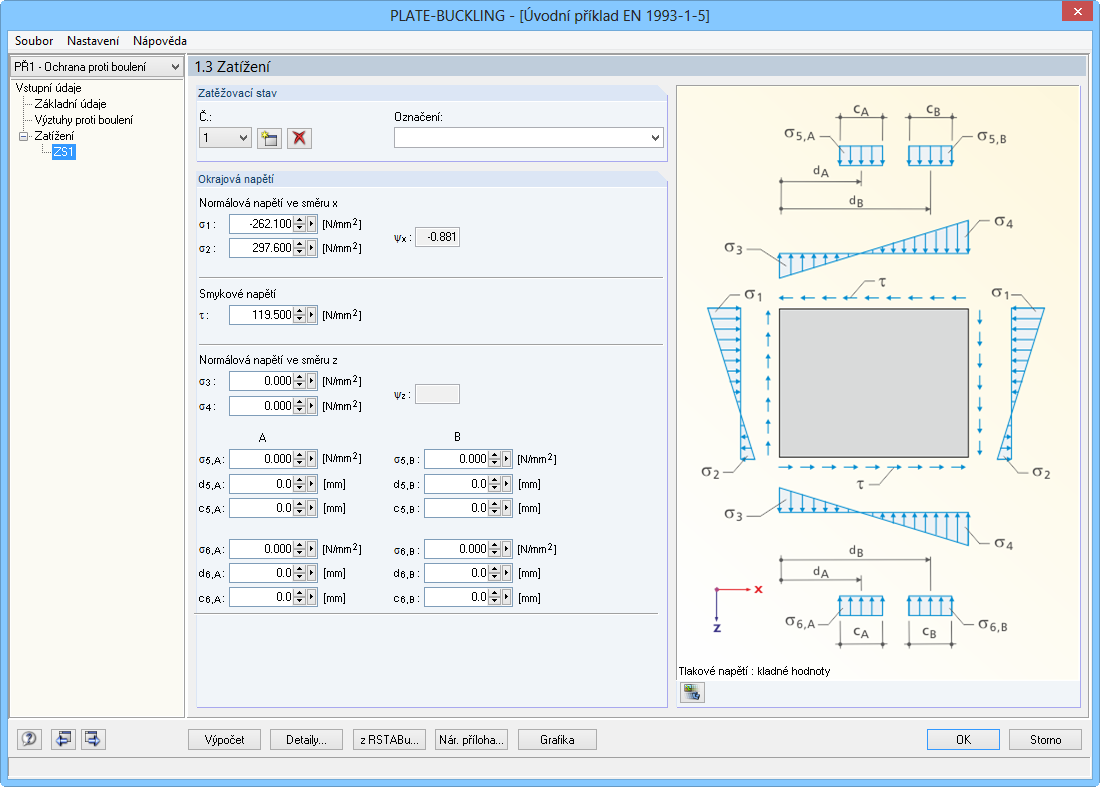1100x787 pixels.
Task: Click the σ3 input field
Action: [262, 381]
